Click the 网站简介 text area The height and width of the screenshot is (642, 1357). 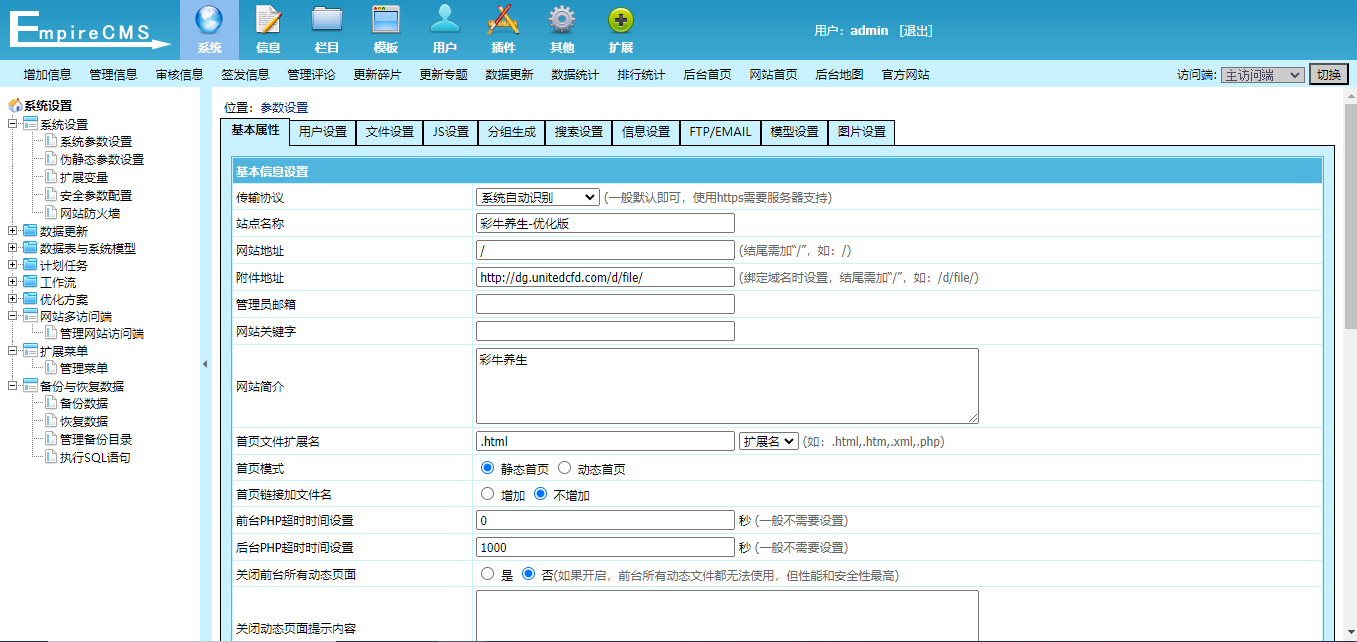coord(727,386)
